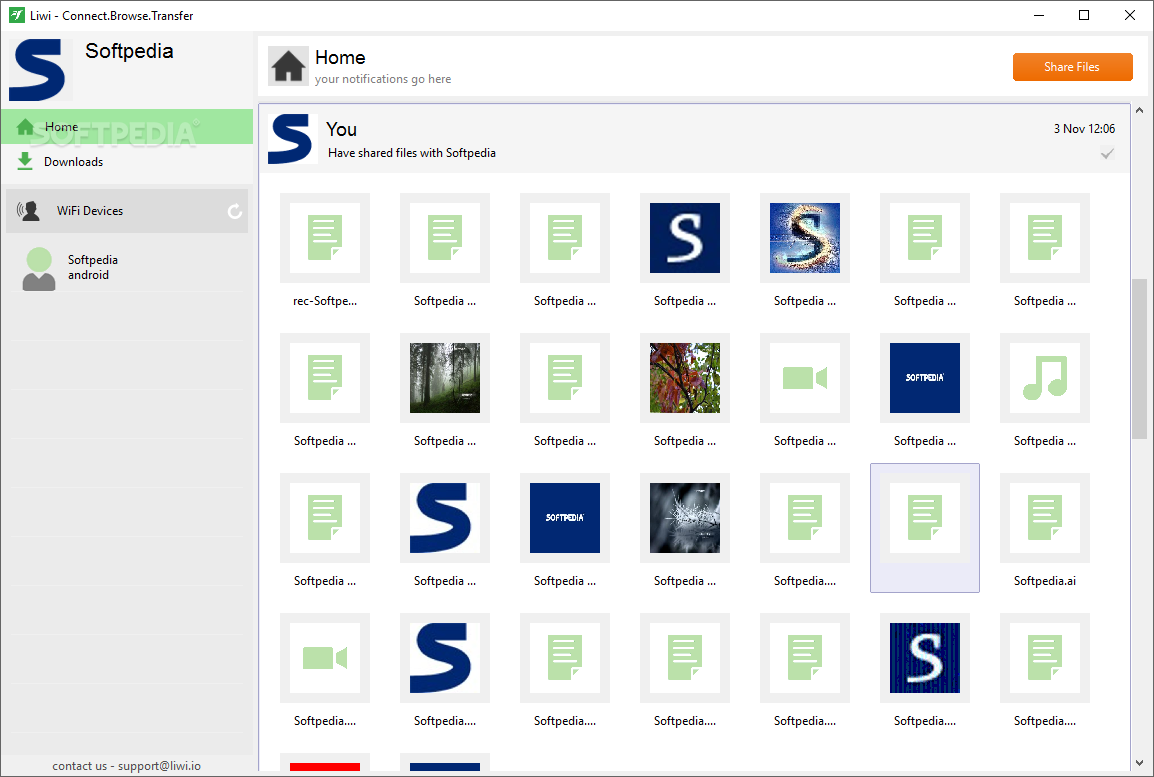Click the WiFi Devices person icon

click(28, 210)
